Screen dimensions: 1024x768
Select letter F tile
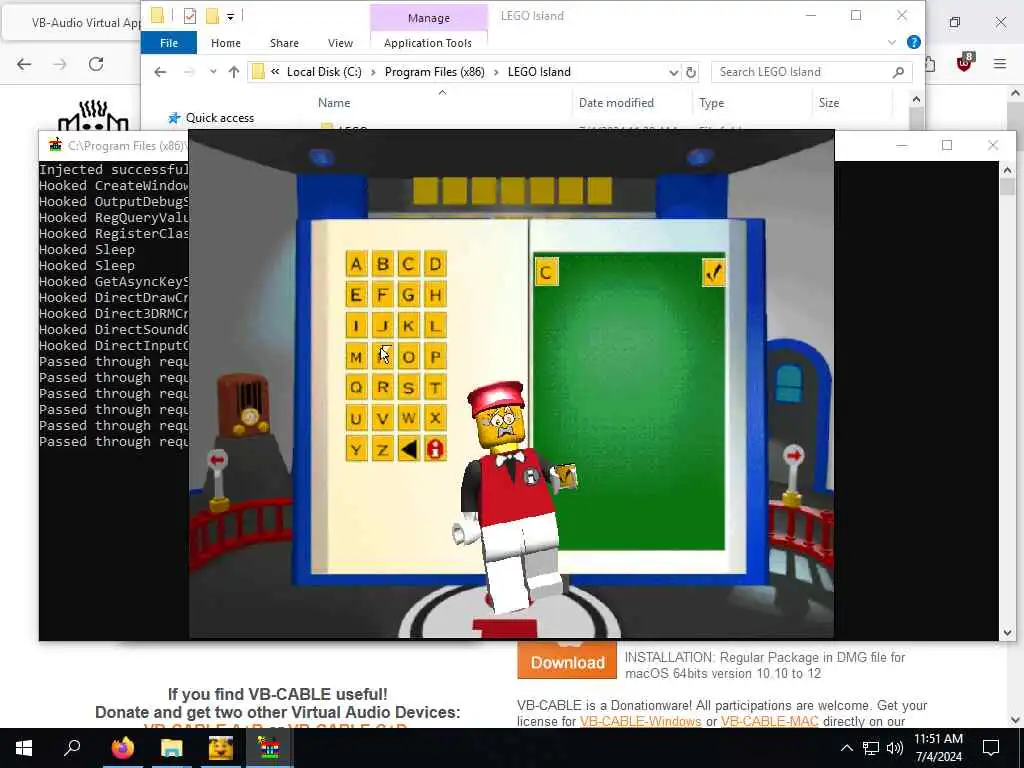point(383,295)
